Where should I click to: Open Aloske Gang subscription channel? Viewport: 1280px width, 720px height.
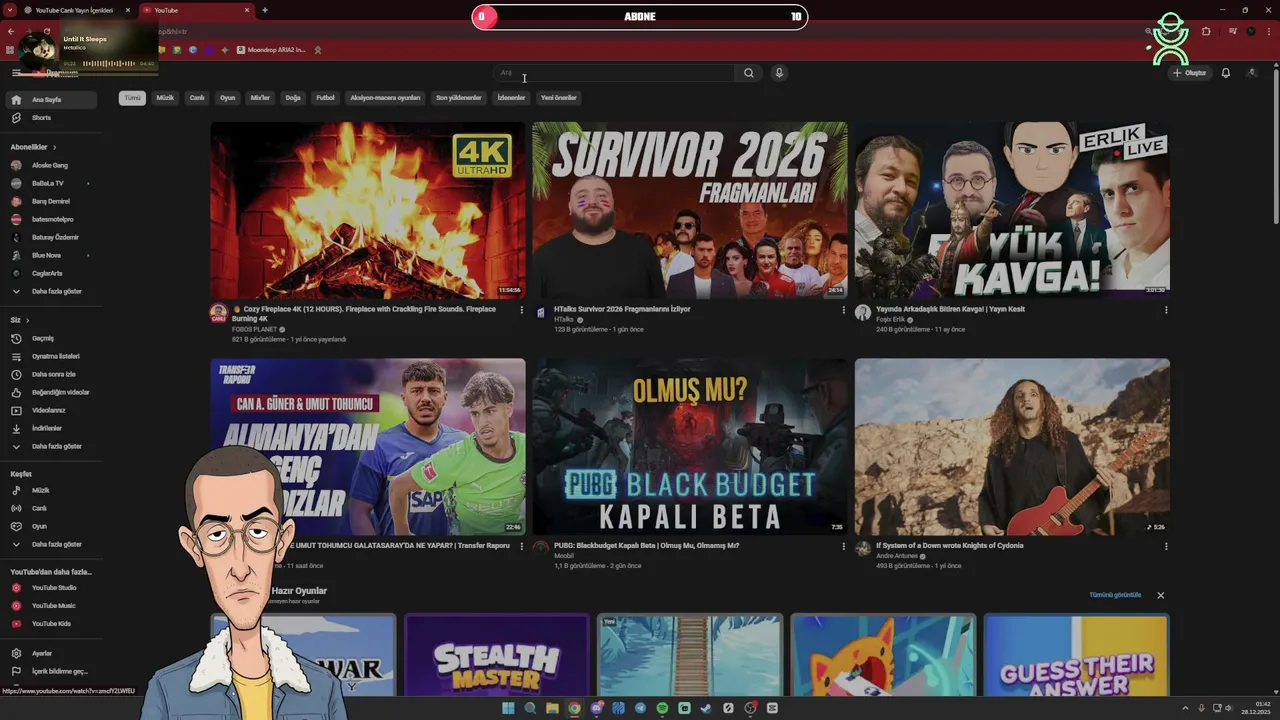pos(50,165)
